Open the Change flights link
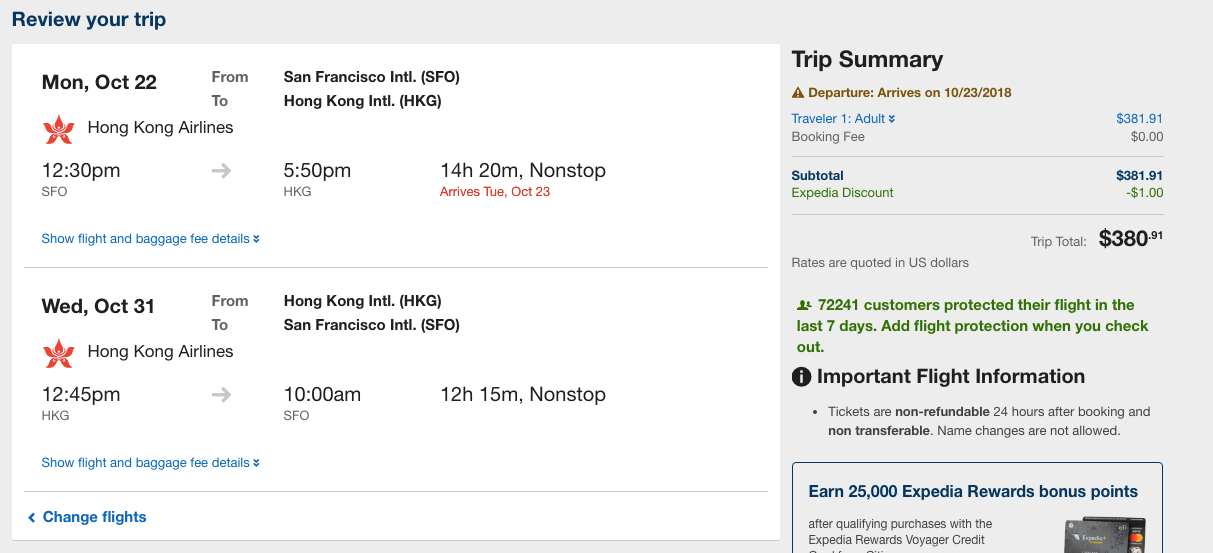 (94, 517)
